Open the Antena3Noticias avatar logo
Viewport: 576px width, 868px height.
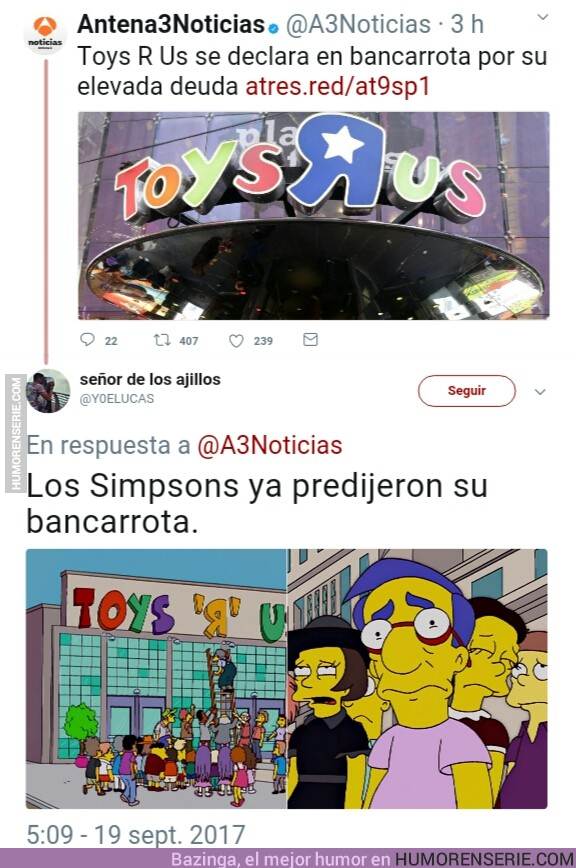(45, 34)
